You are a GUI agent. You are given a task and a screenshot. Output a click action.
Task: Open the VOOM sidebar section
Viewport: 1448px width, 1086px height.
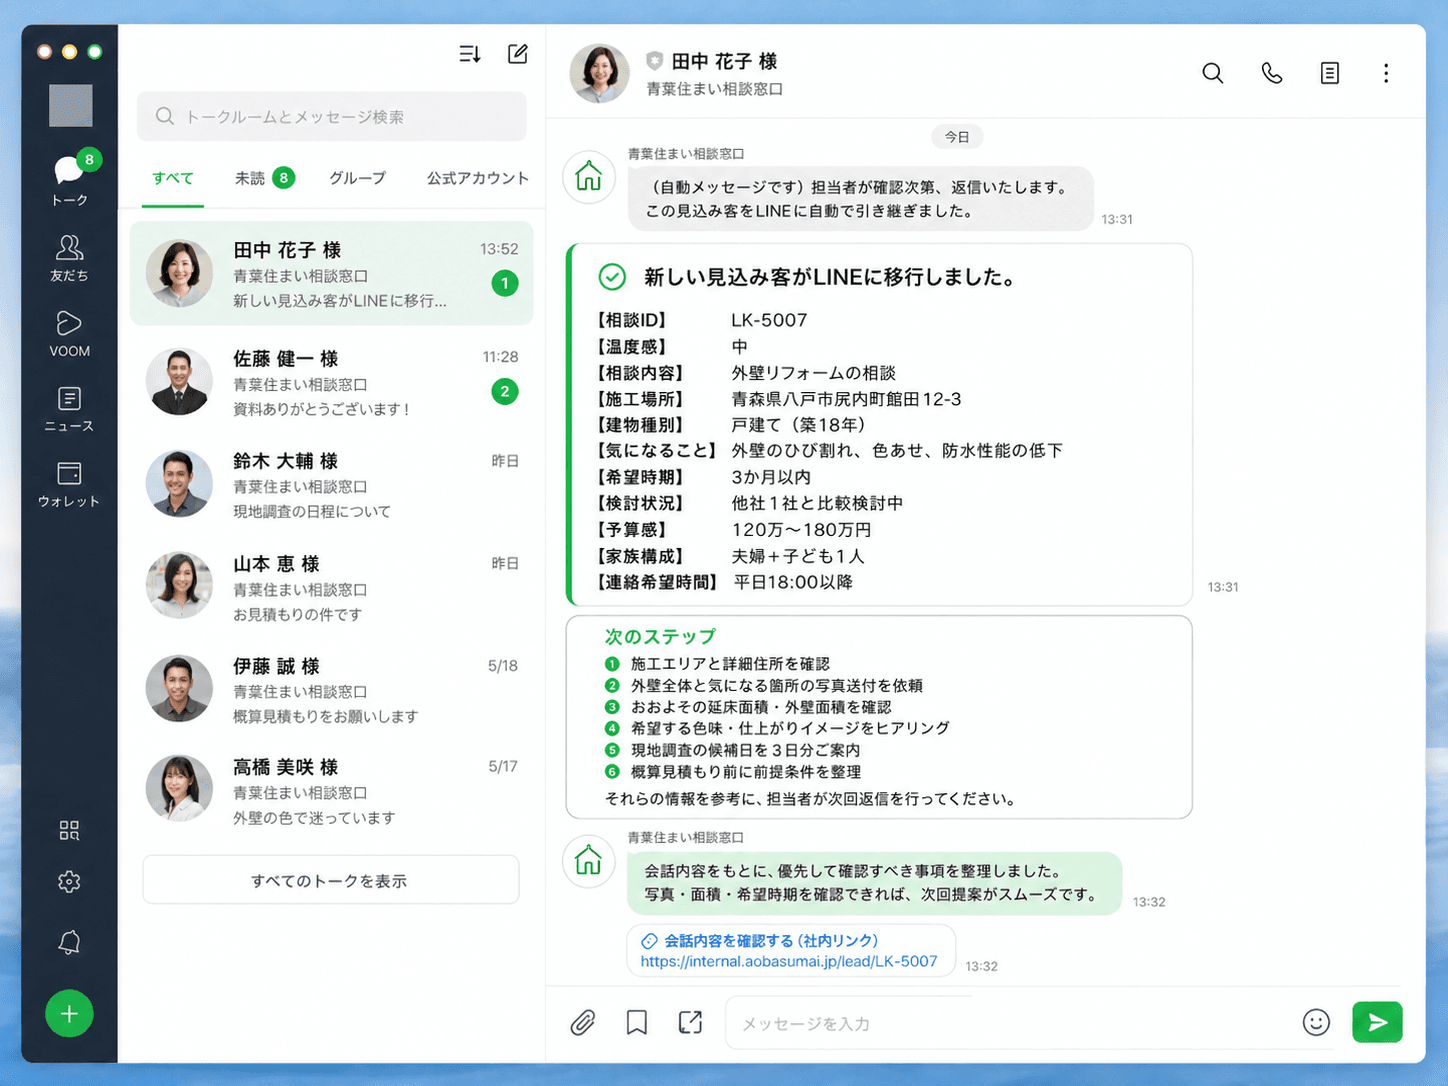click(69, 333)
